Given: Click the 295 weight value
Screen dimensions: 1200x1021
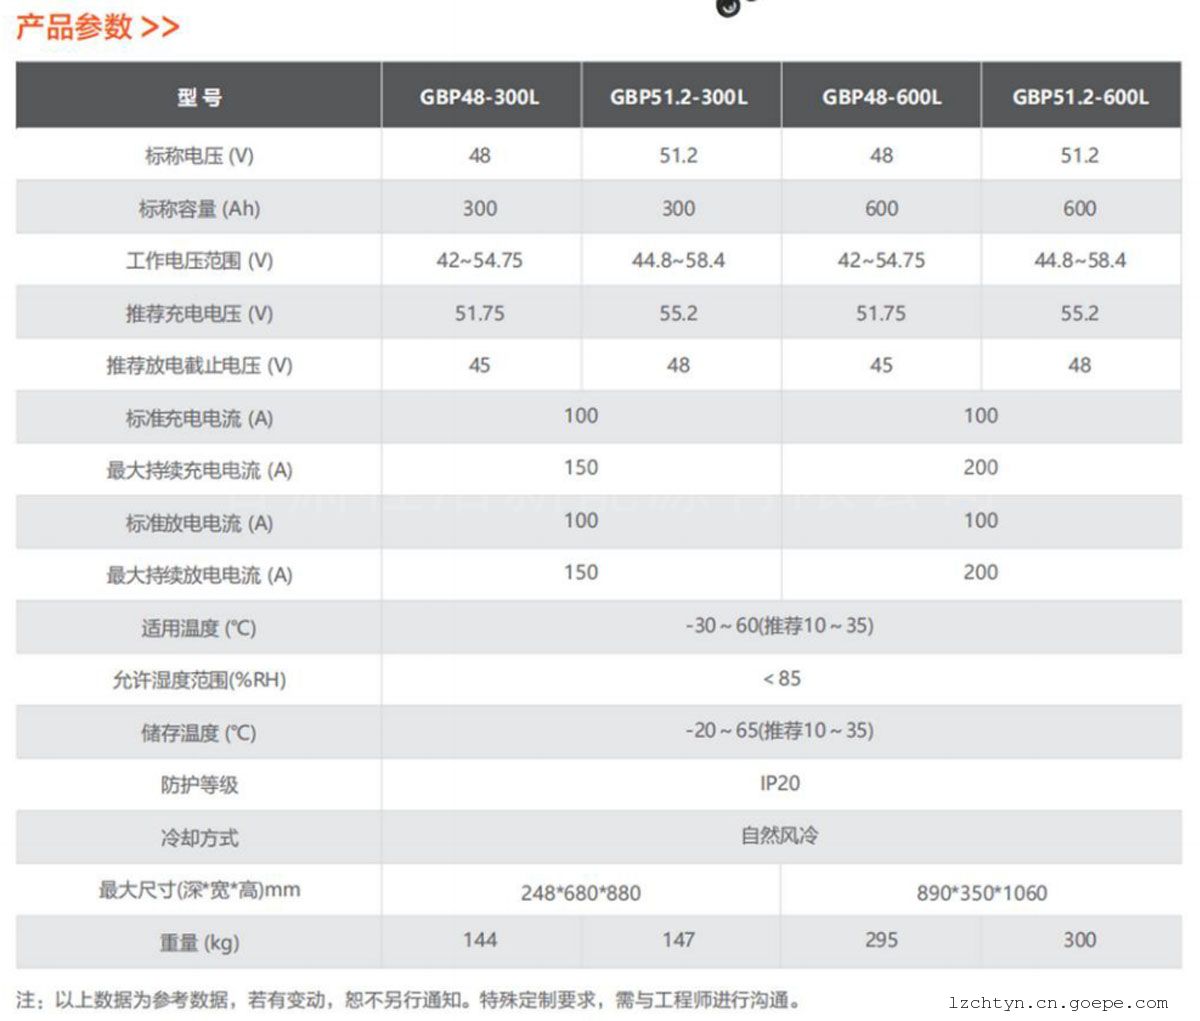Looking at the screenshot, I should (881, 940).
